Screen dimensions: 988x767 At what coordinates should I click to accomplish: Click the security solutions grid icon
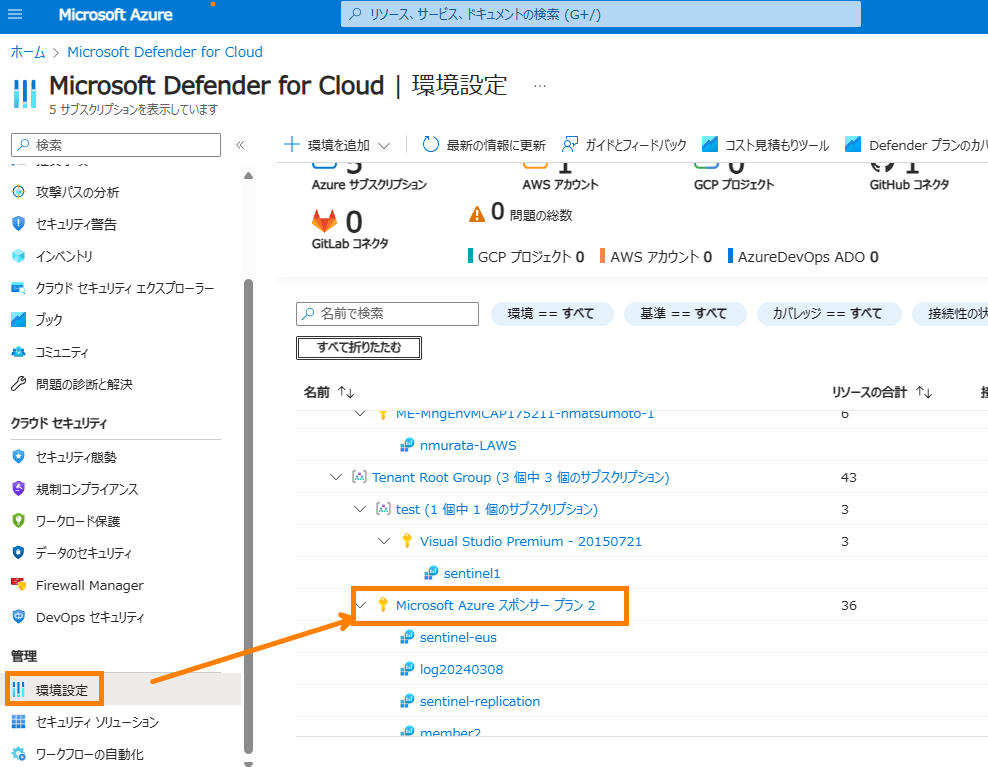tap(18, 722)
